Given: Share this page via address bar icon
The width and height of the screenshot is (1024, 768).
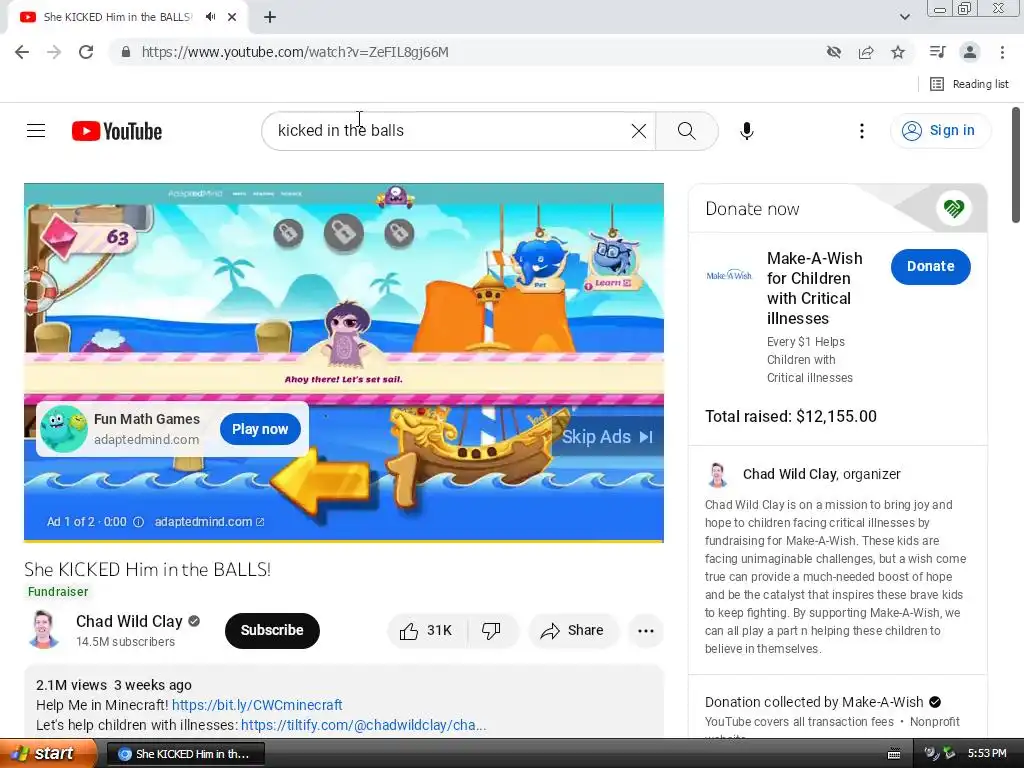Looking at the screenshot, I should pos(866,52).
